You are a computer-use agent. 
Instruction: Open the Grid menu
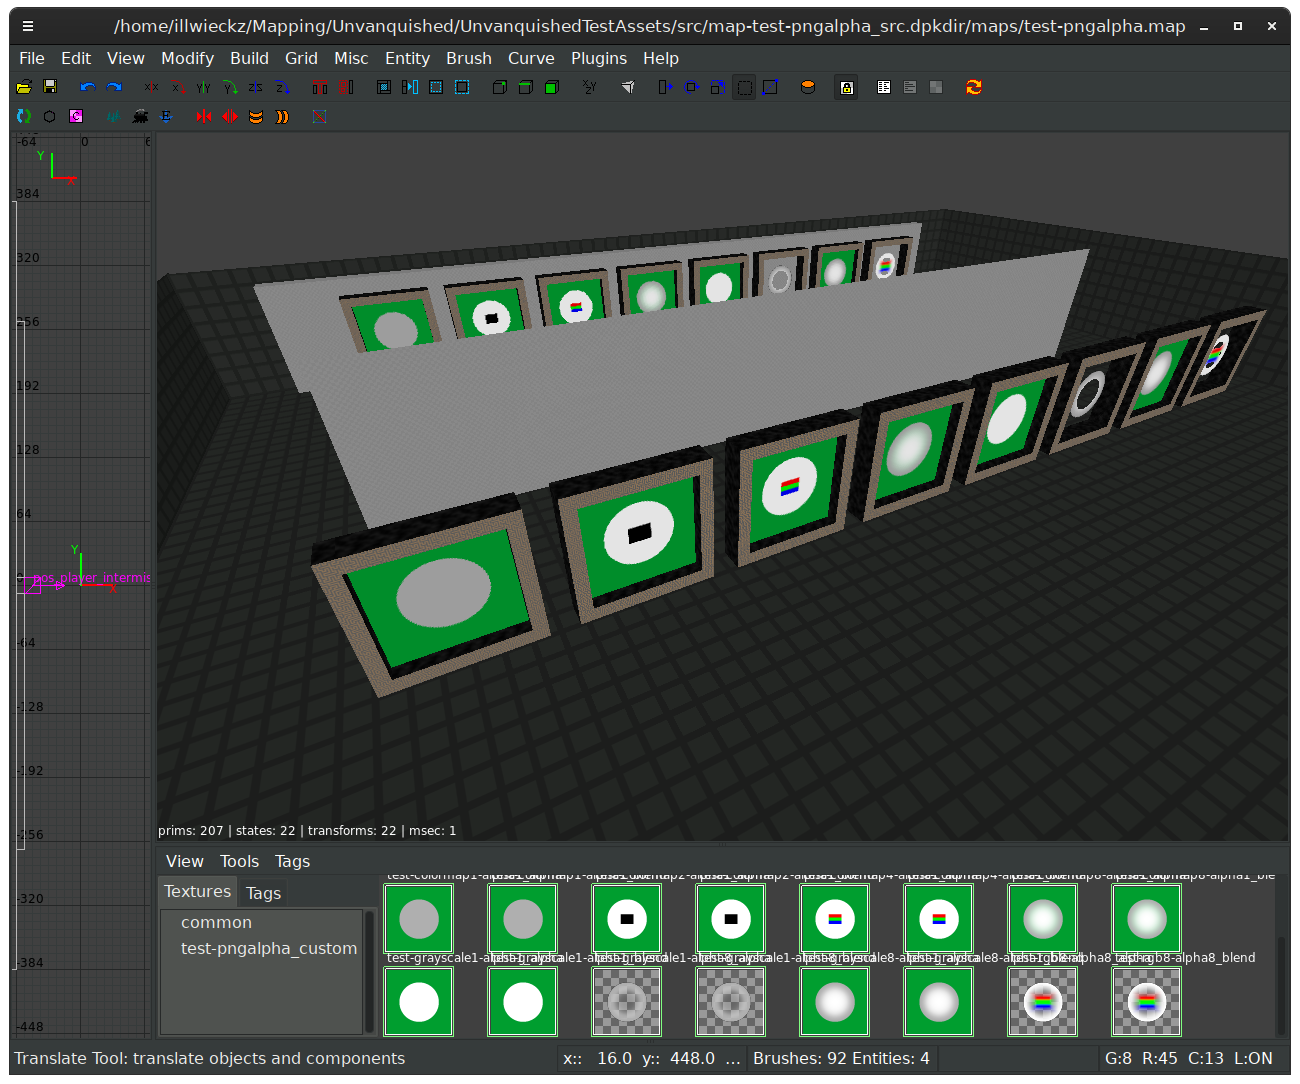(301, 58)
